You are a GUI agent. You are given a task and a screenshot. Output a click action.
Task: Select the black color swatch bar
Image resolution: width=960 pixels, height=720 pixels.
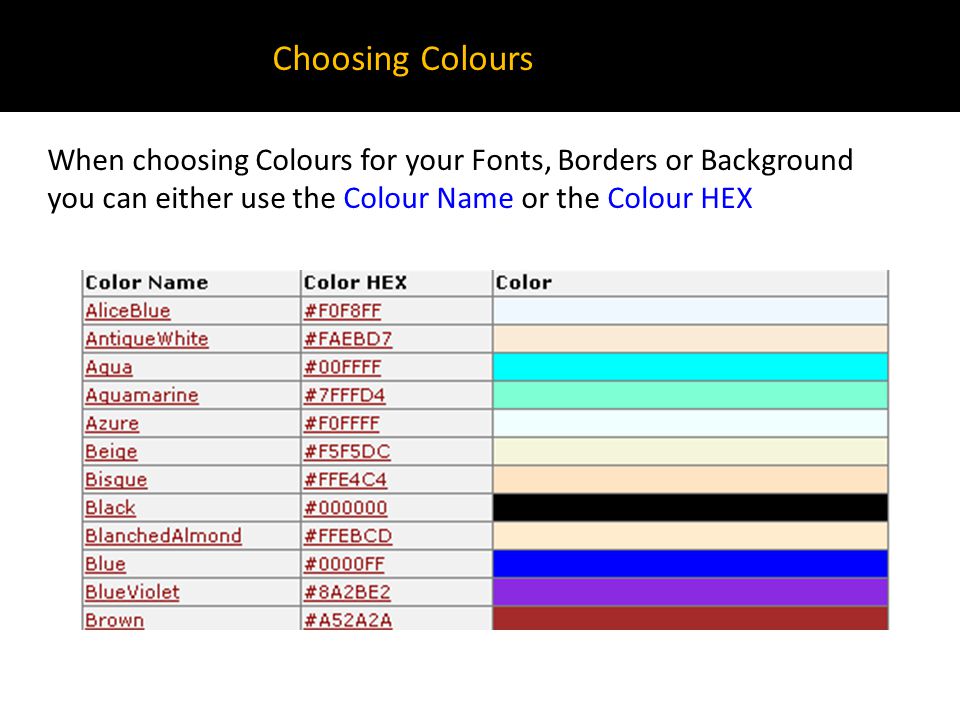coord(690,508)
